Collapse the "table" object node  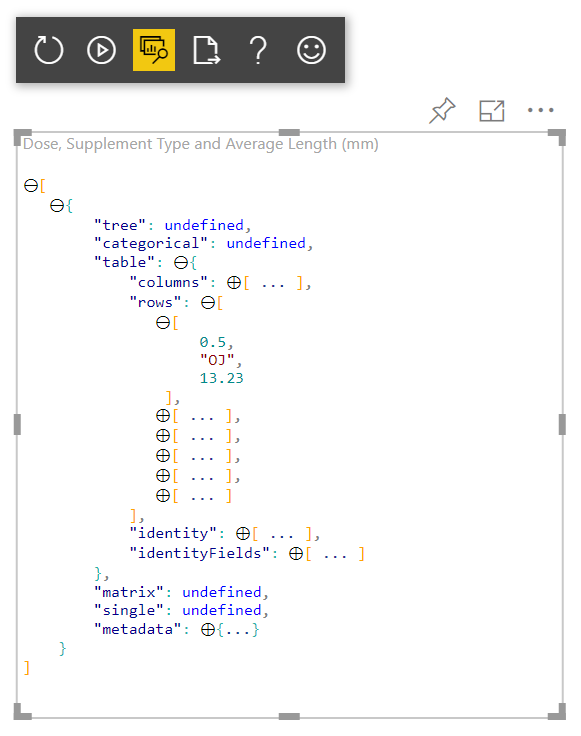click(x=181, y=262)
